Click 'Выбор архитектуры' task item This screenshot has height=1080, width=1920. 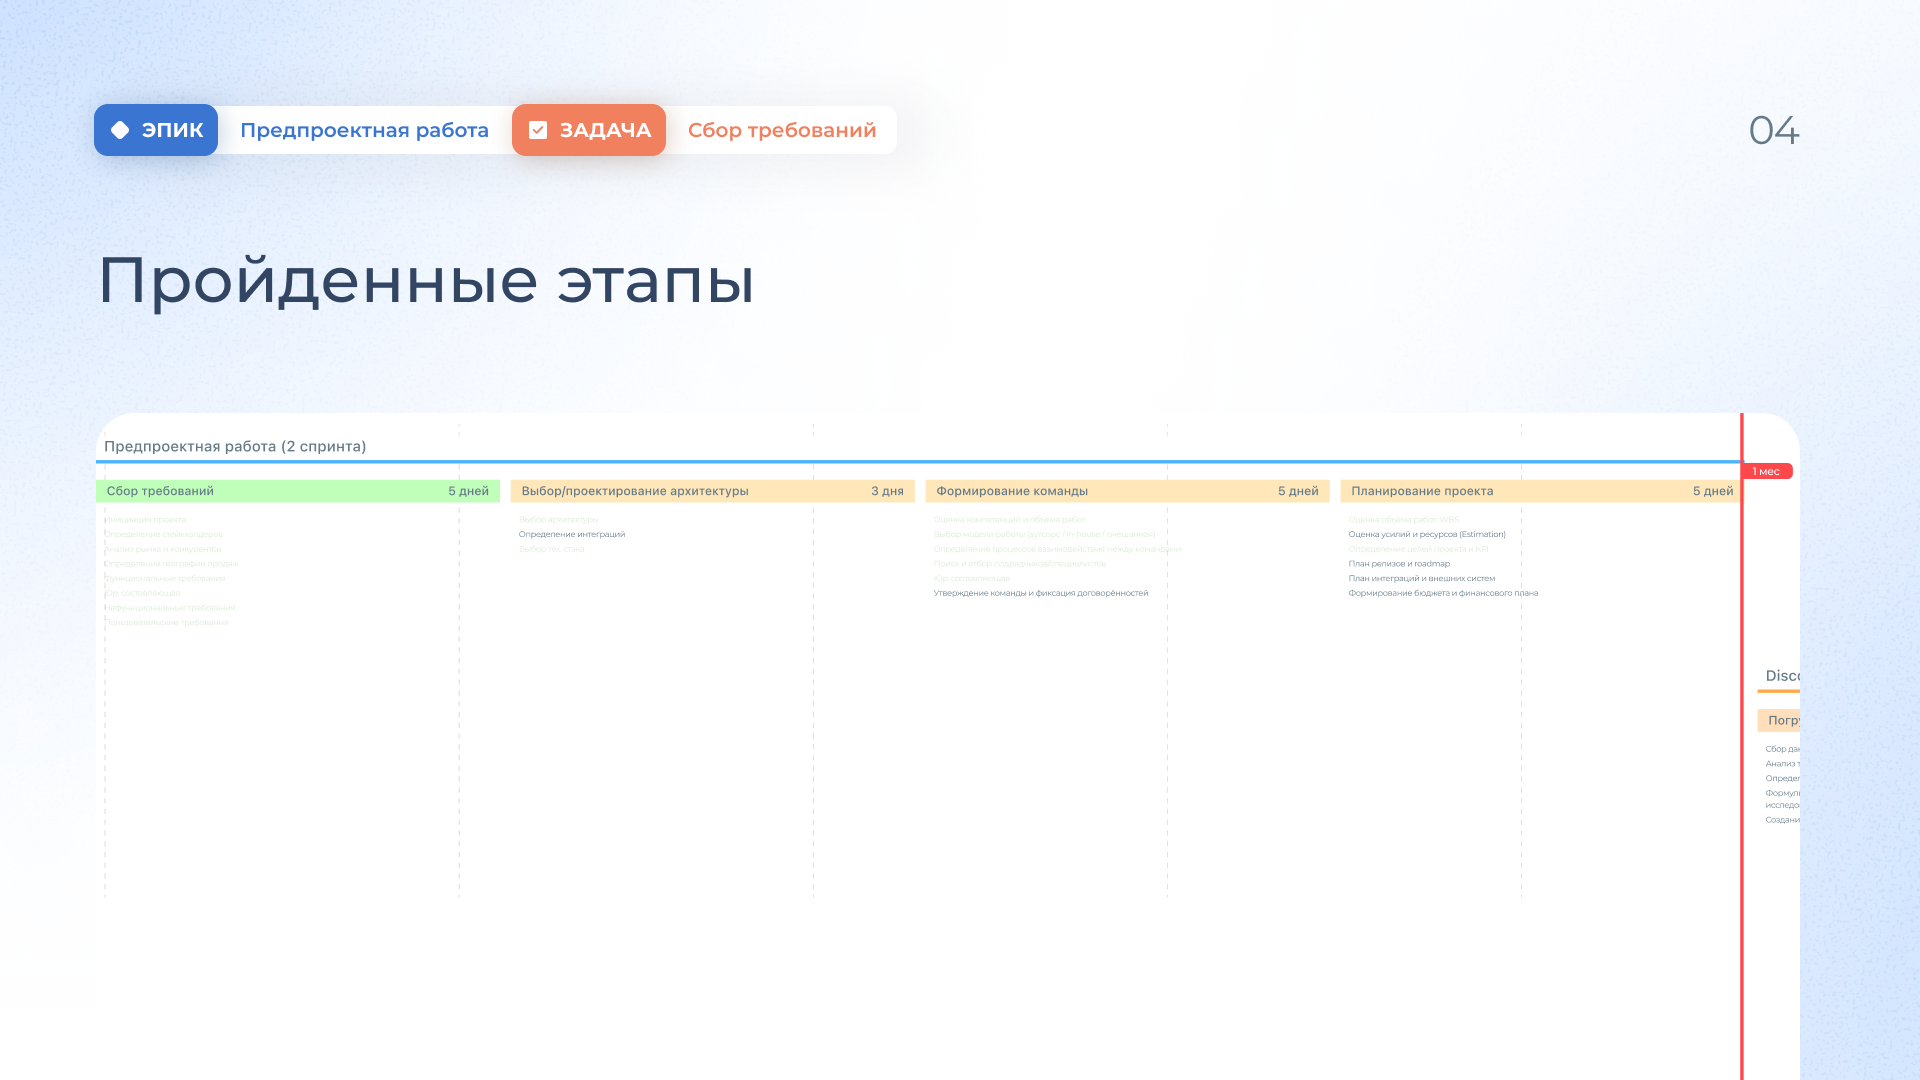coord(559,520)
